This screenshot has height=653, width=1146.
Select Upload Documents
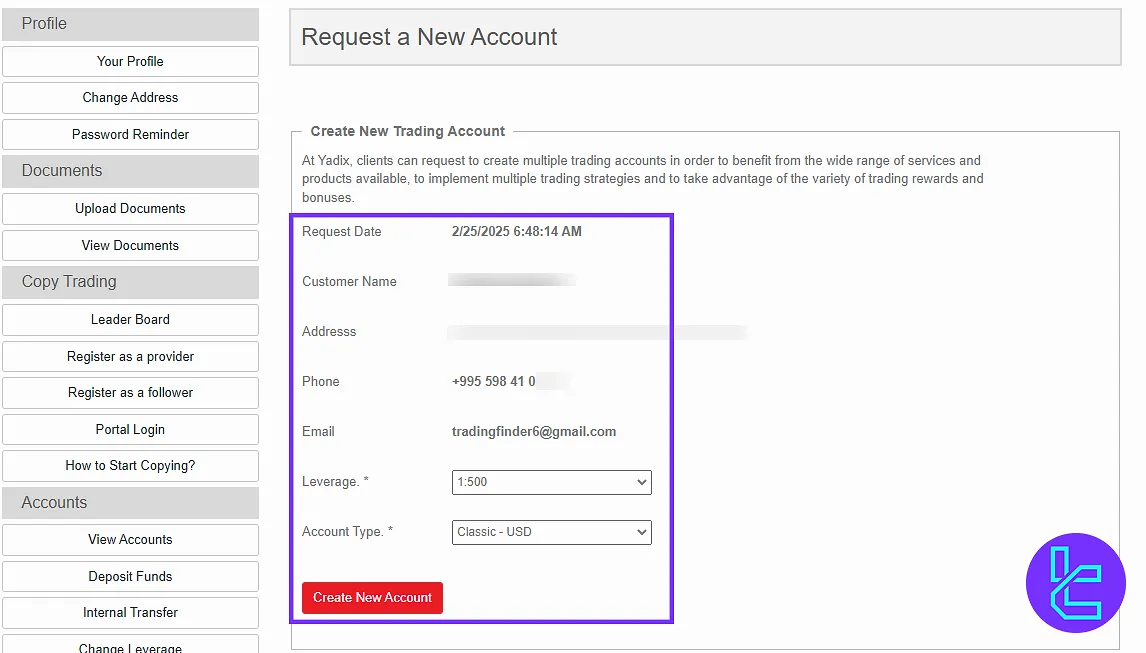(x=130, y=208)
